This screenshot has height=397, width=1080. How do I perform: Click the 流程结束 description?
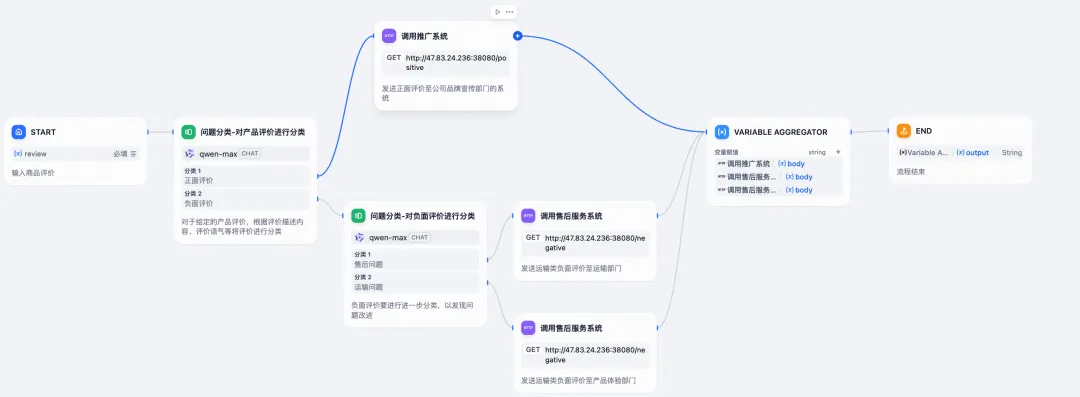coord(911,172)
